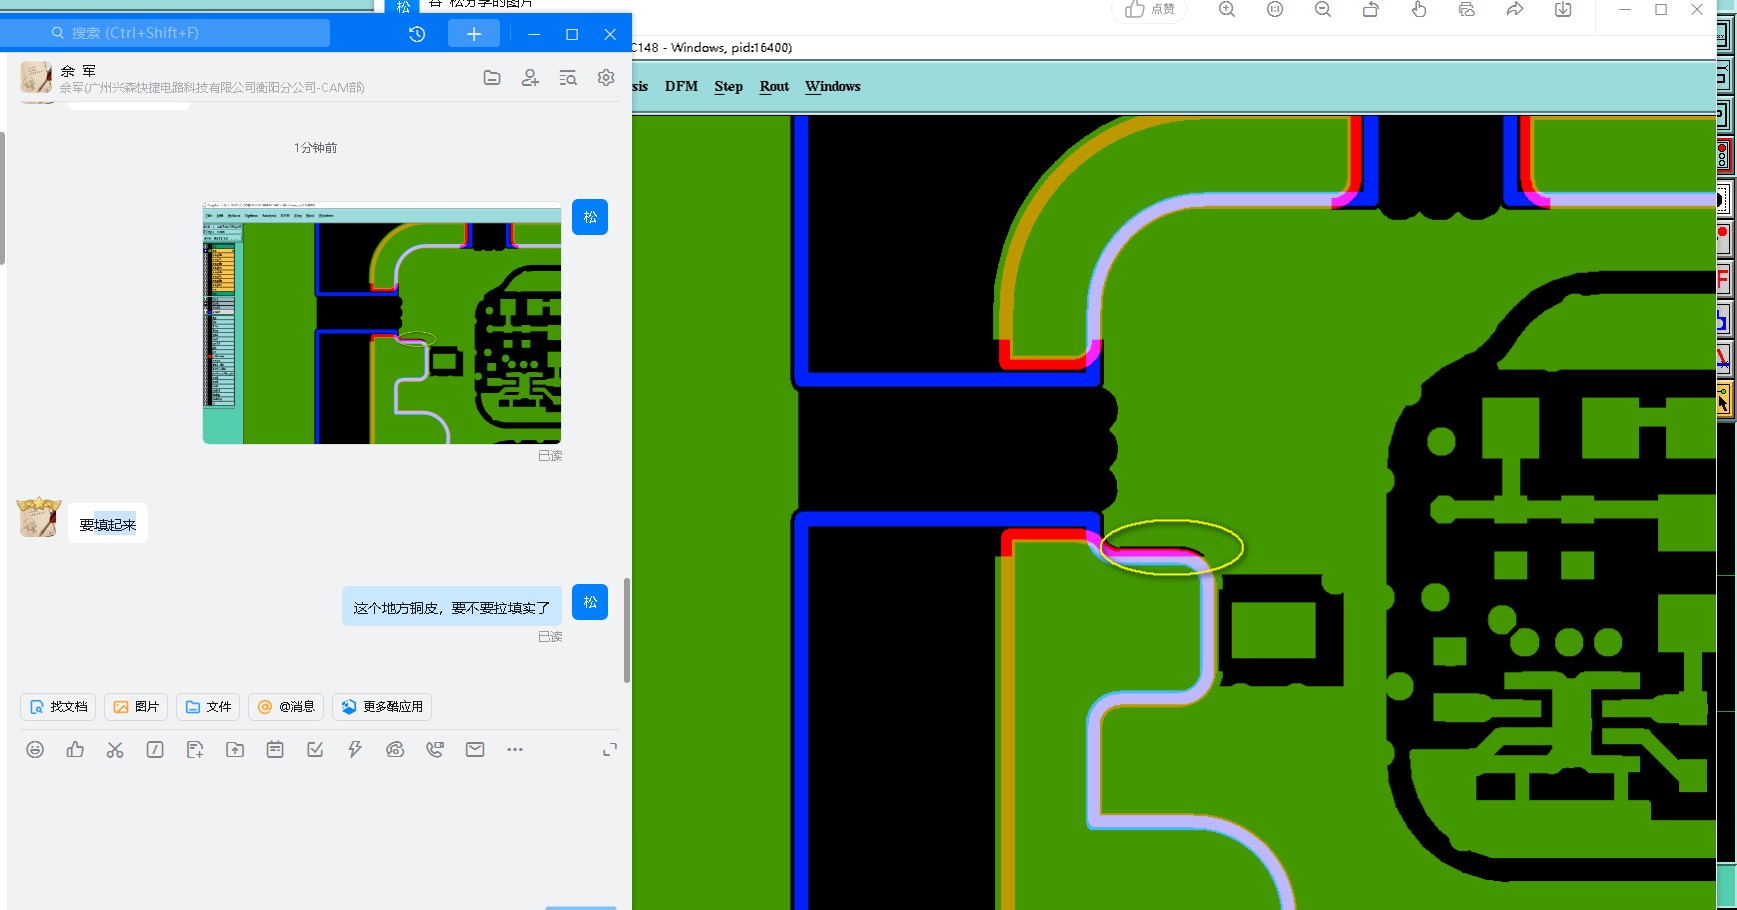Open the cloud disk icon in chat toolbar
Image resolution: width=1737 pixels, height=910 pixels.
pos(395,750)
